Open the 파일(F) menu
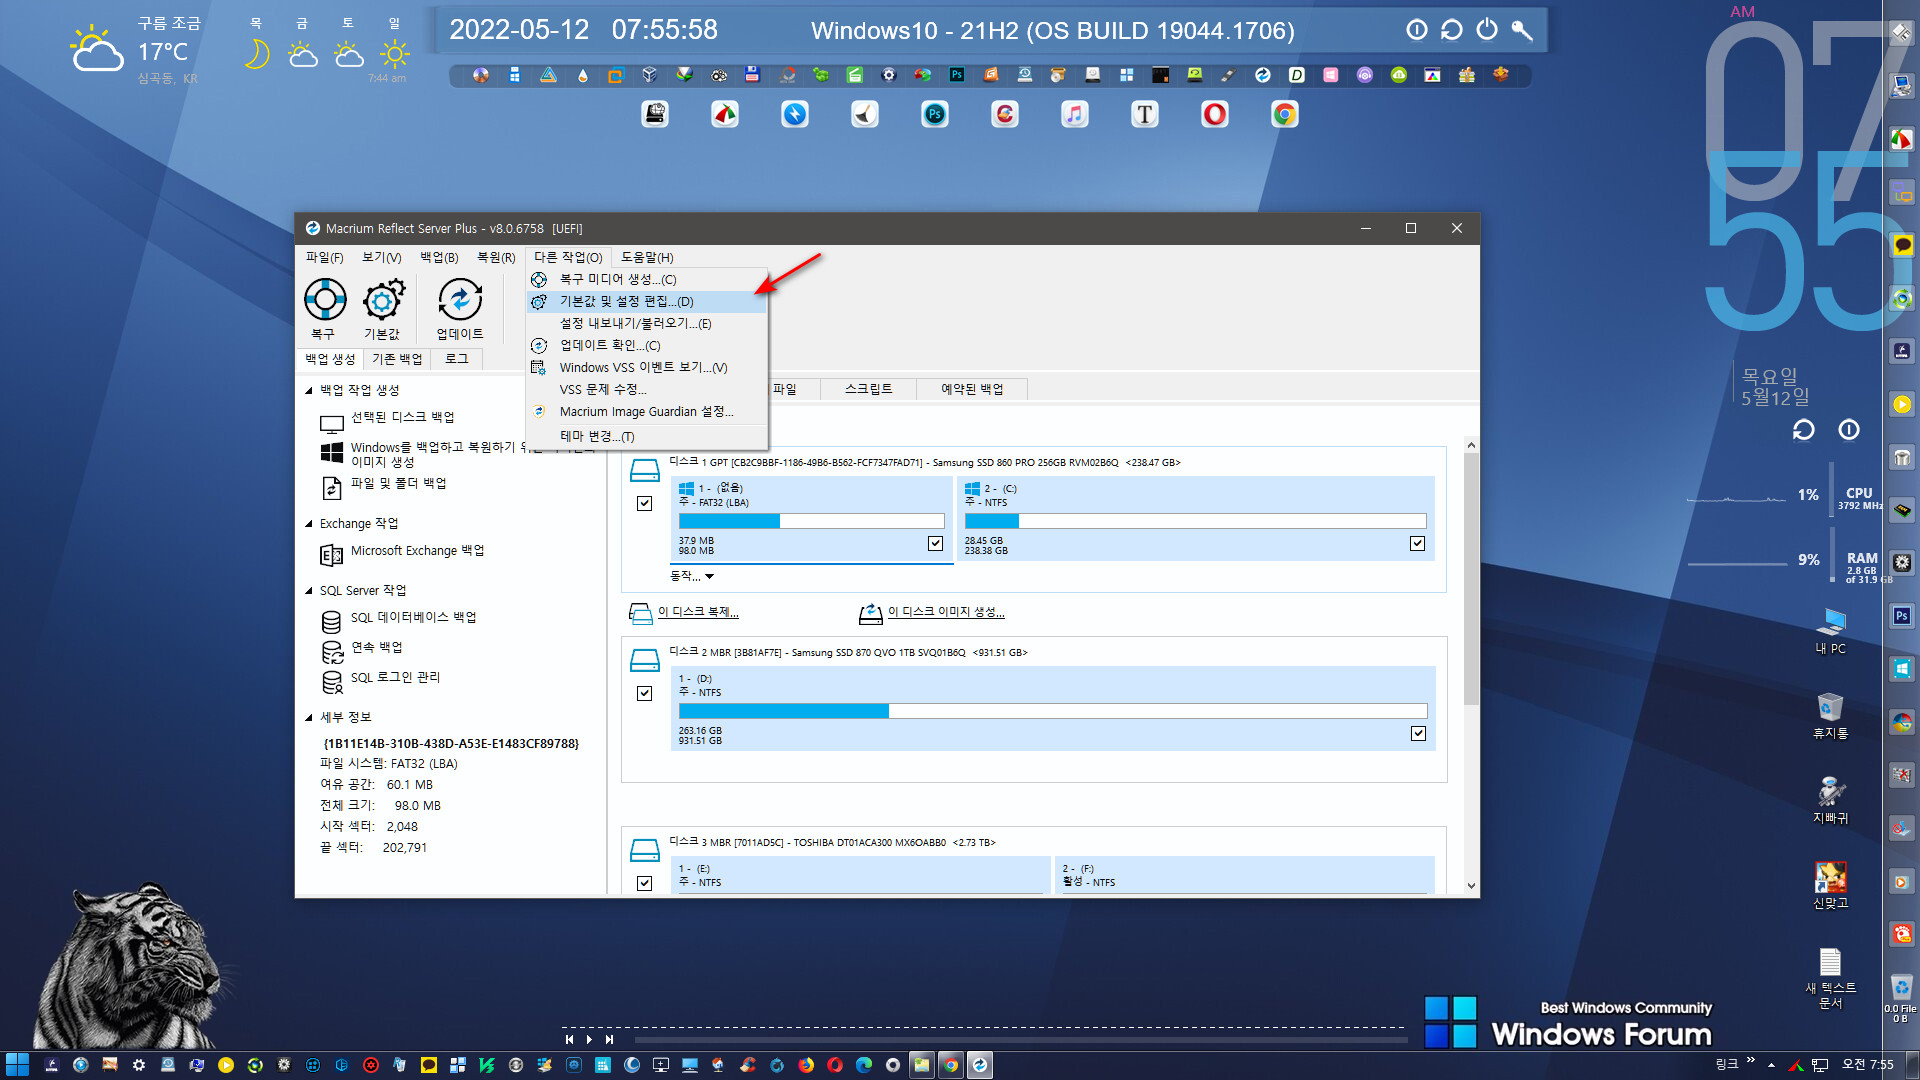 coord(324,257)
